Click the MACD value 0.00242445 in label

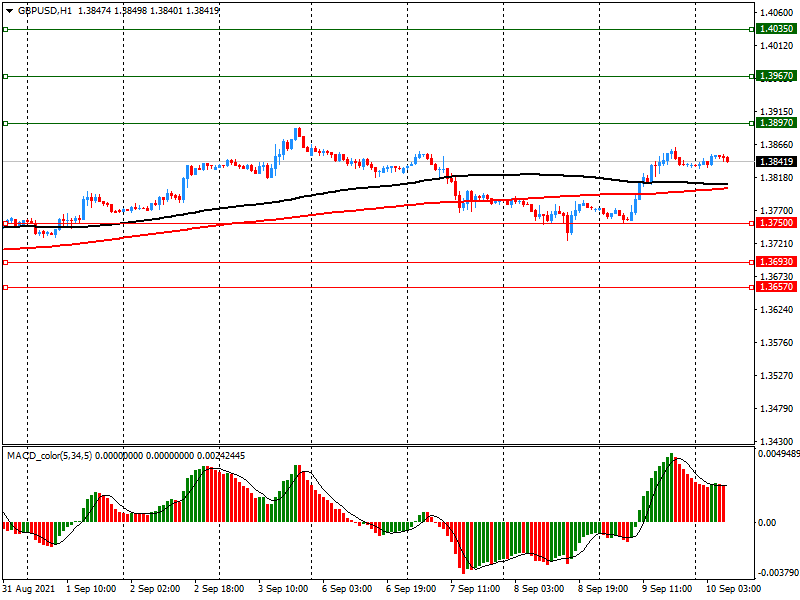(221, 456)
